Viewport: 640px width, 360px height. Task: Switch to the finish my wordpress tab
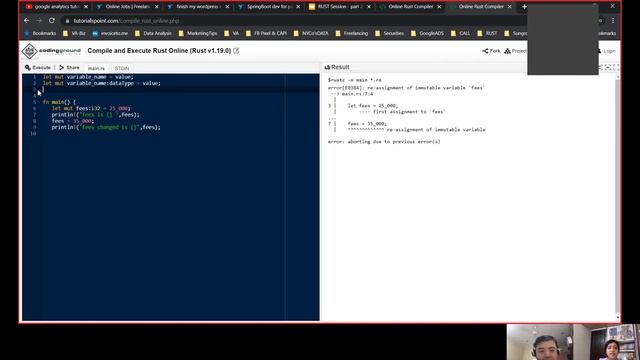[198, 7]
